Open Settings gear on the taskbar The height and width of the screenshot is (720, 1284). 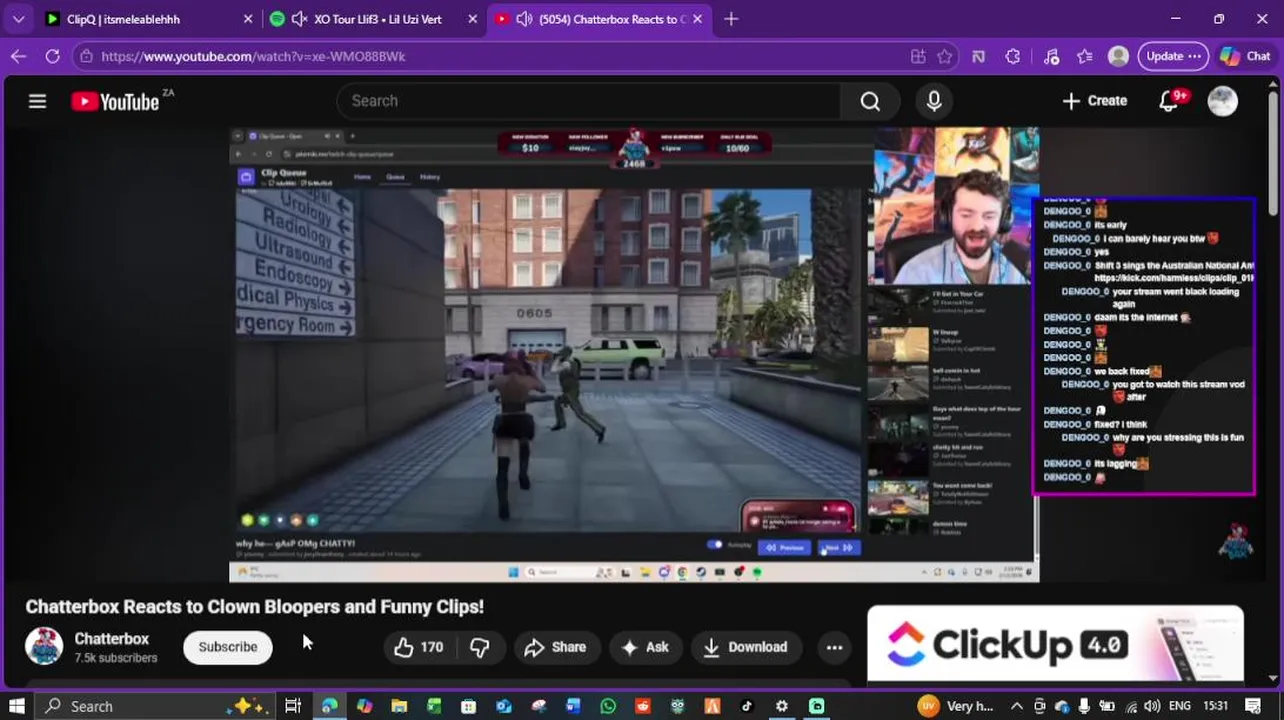click(782, 706)
